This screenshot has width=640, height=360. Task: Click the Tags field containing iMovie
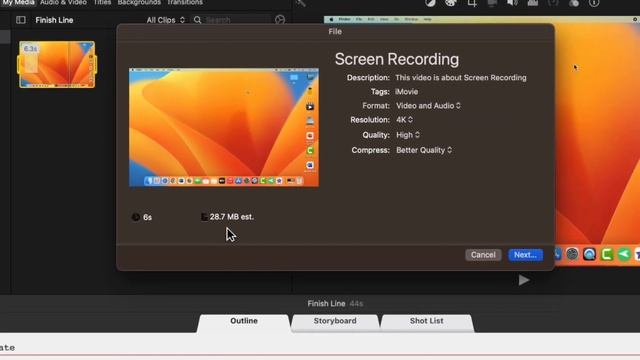[x=407, y=92]
